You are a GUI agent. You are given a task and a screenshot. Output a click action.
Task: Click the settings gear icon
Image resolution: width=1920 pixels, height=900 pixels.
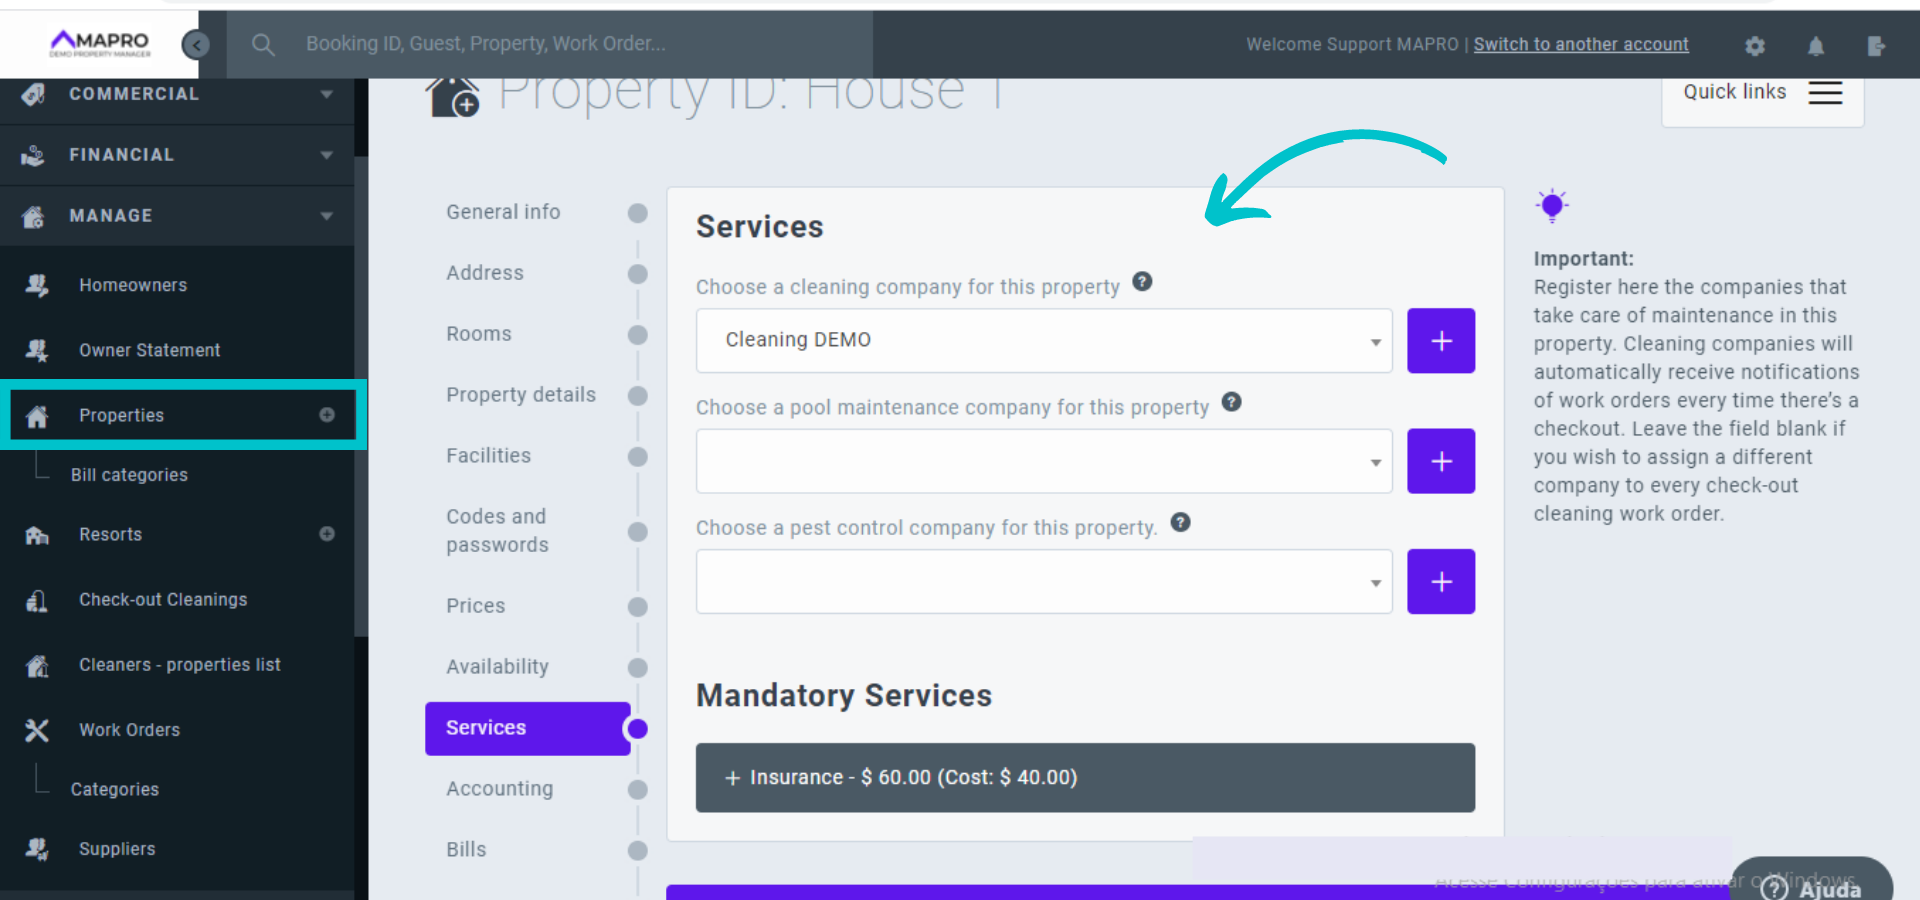[1754, 46]
